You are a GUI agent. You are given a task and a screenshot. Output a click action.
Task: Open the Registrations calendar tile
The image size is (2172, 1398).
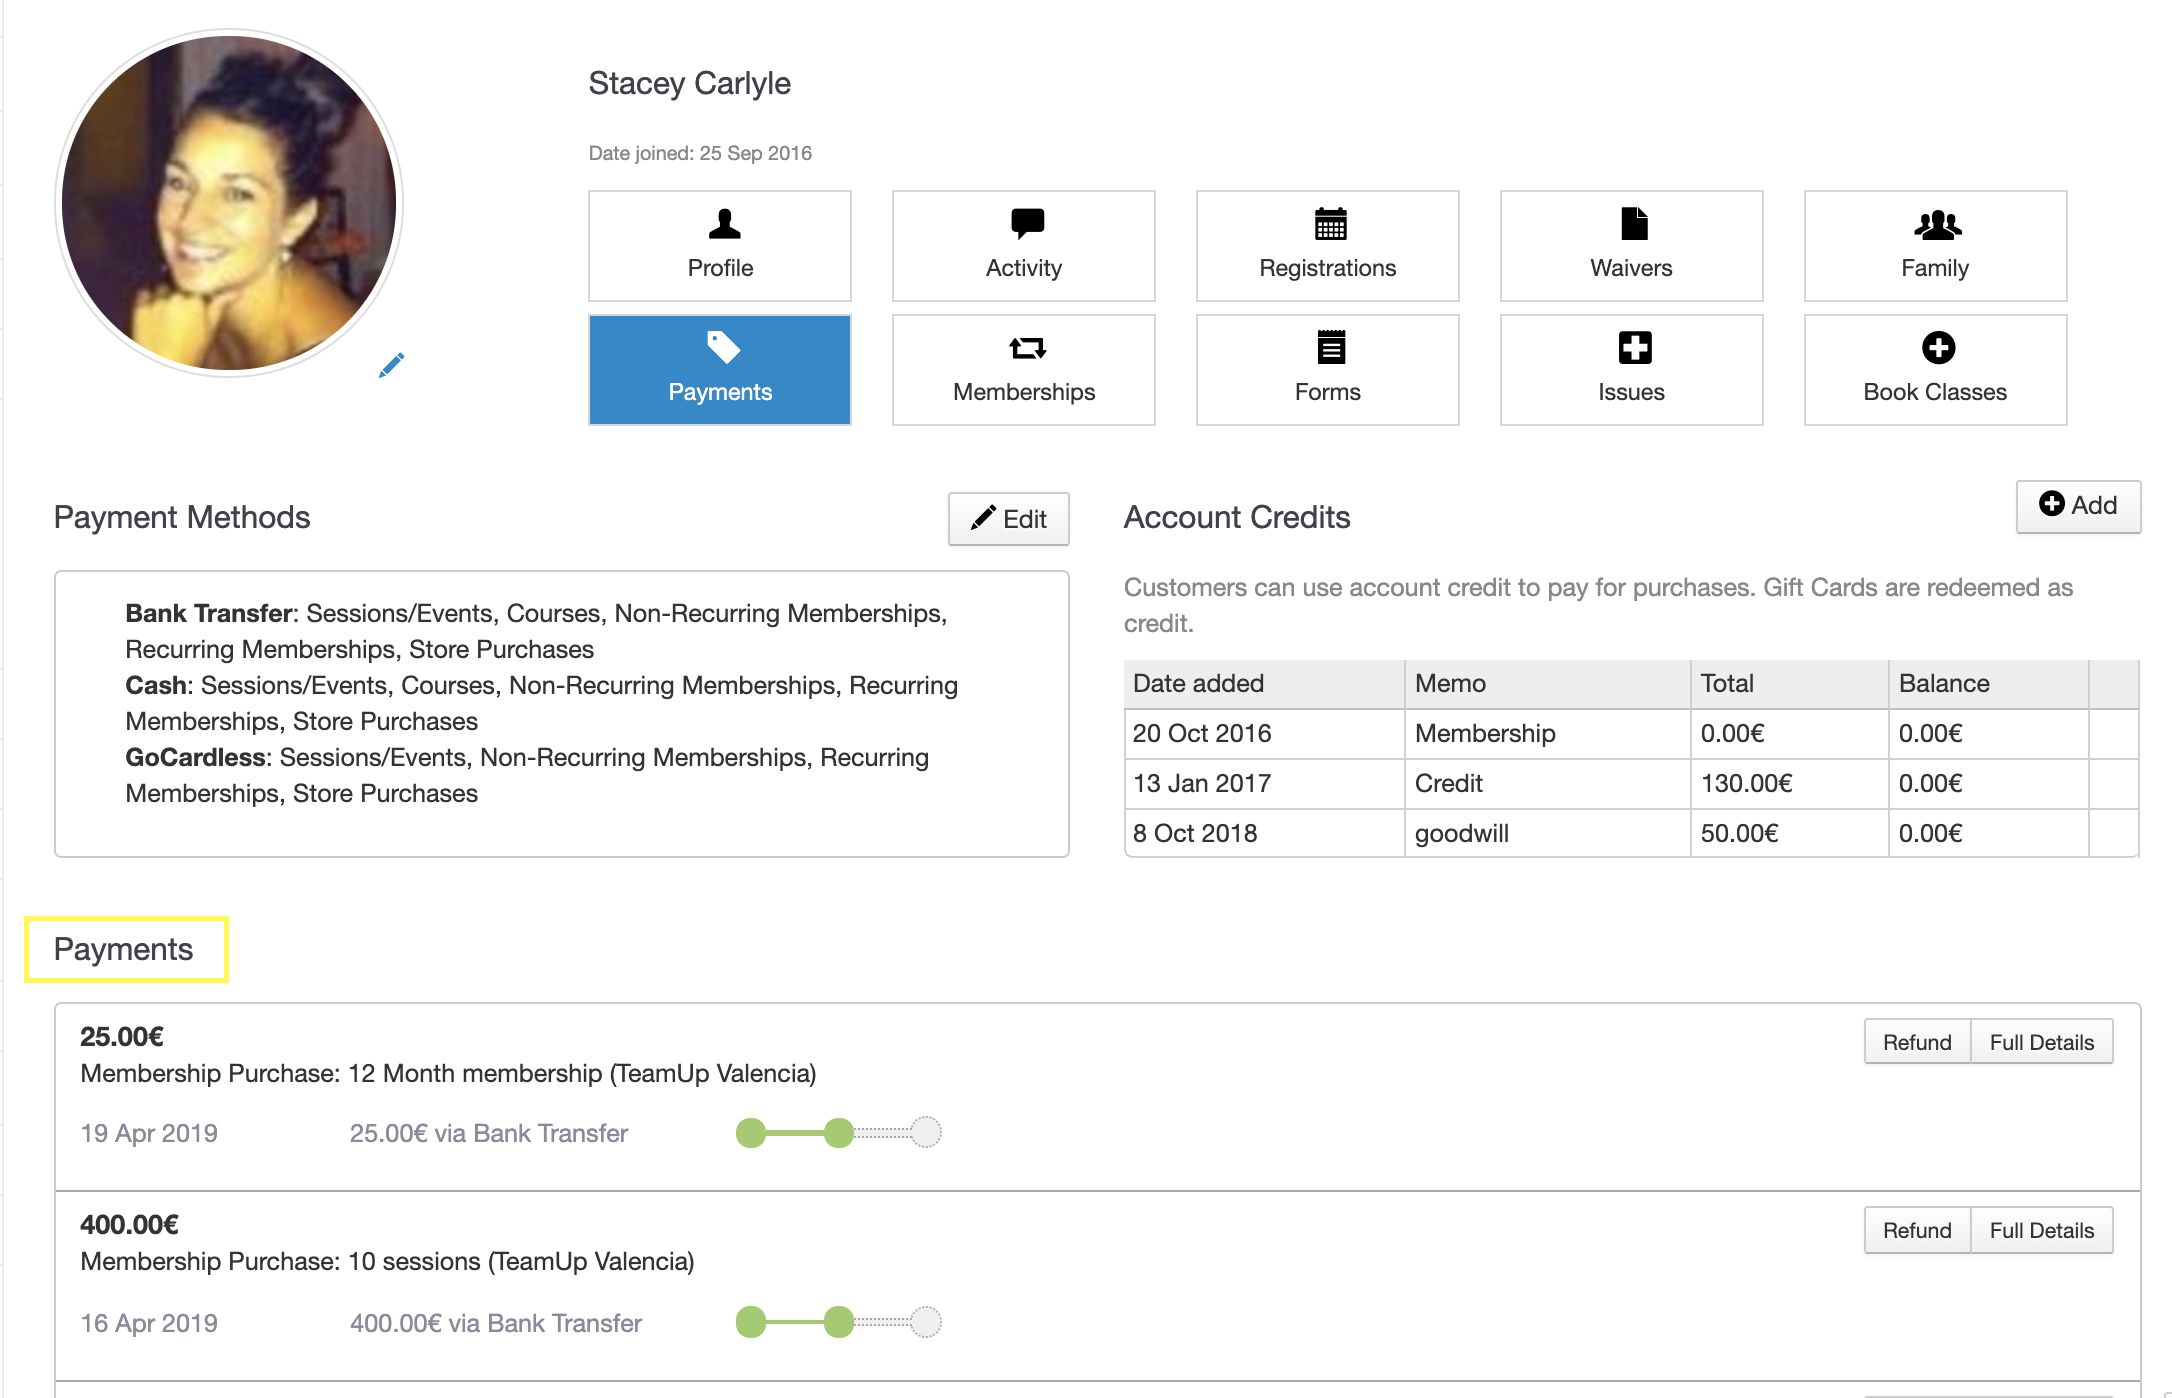pyautogui.click(x=1327, y=246)
